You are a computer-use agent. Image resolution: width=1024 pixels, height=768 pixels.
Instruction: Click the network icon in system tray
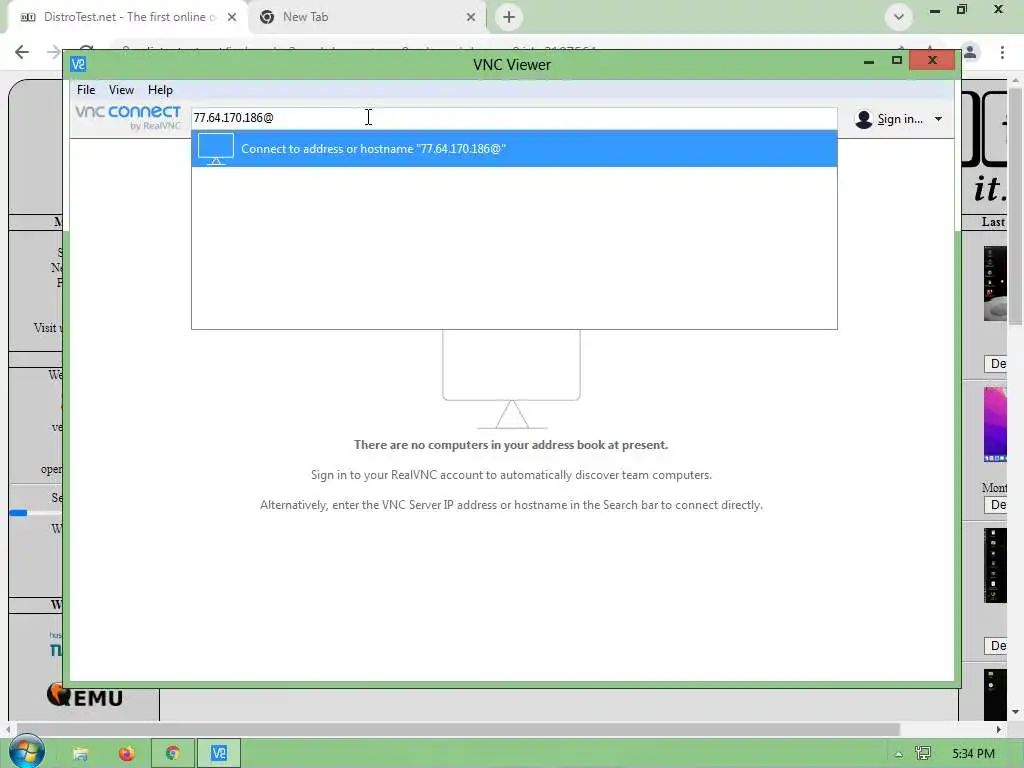coord(923,754)
